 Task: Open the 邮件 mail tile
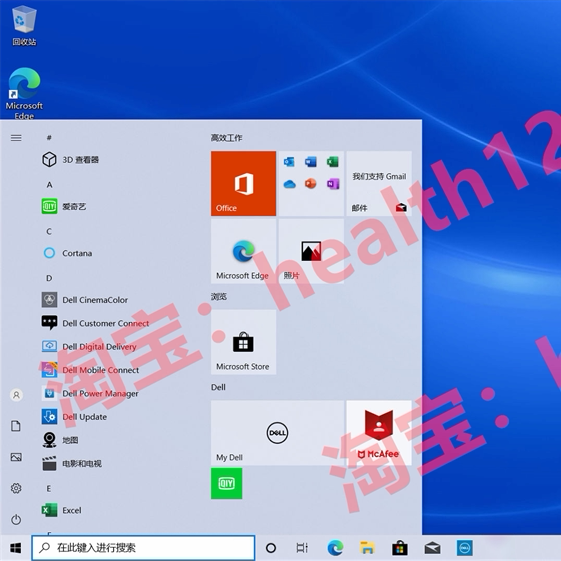tap(379, 183)
